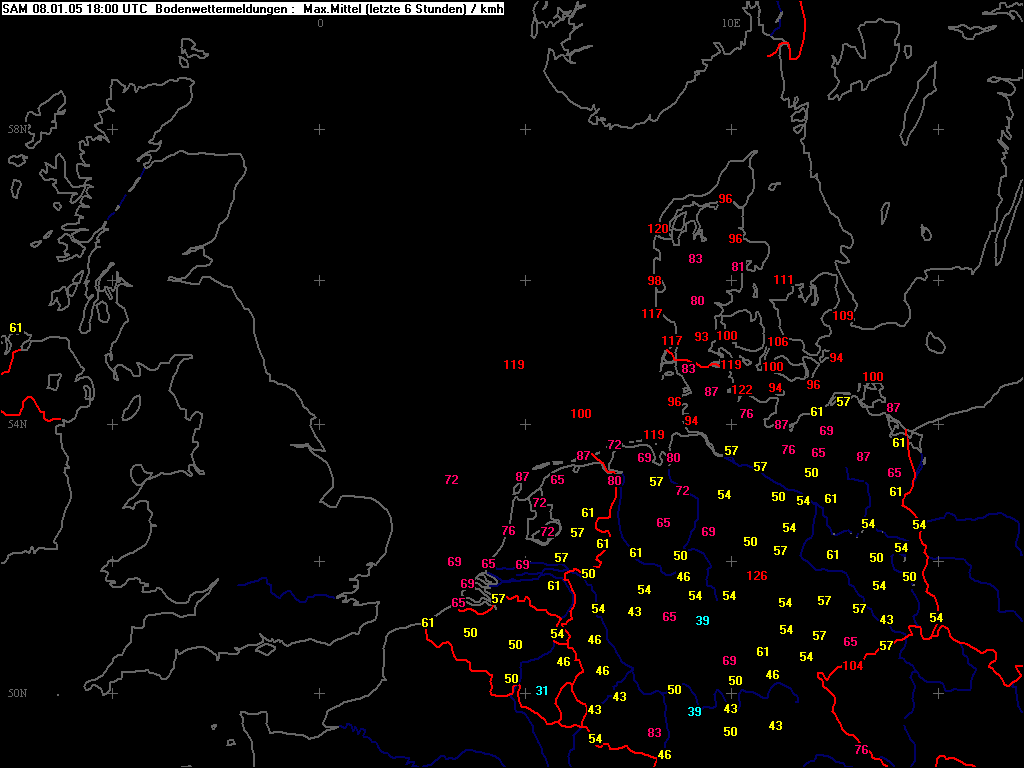Select the red 106 station reading

click(x=777, y=341)
